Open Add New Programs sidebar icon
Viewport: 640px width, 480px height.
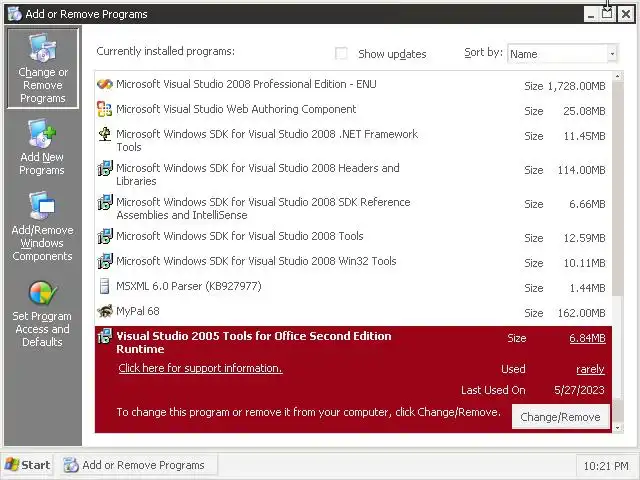pyautogui.click(x=42, y=133)
